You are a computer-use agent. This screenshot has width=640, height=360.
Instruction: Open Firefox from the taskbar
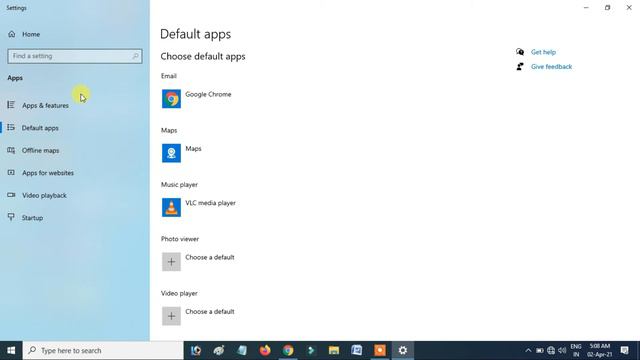(265, 350)
